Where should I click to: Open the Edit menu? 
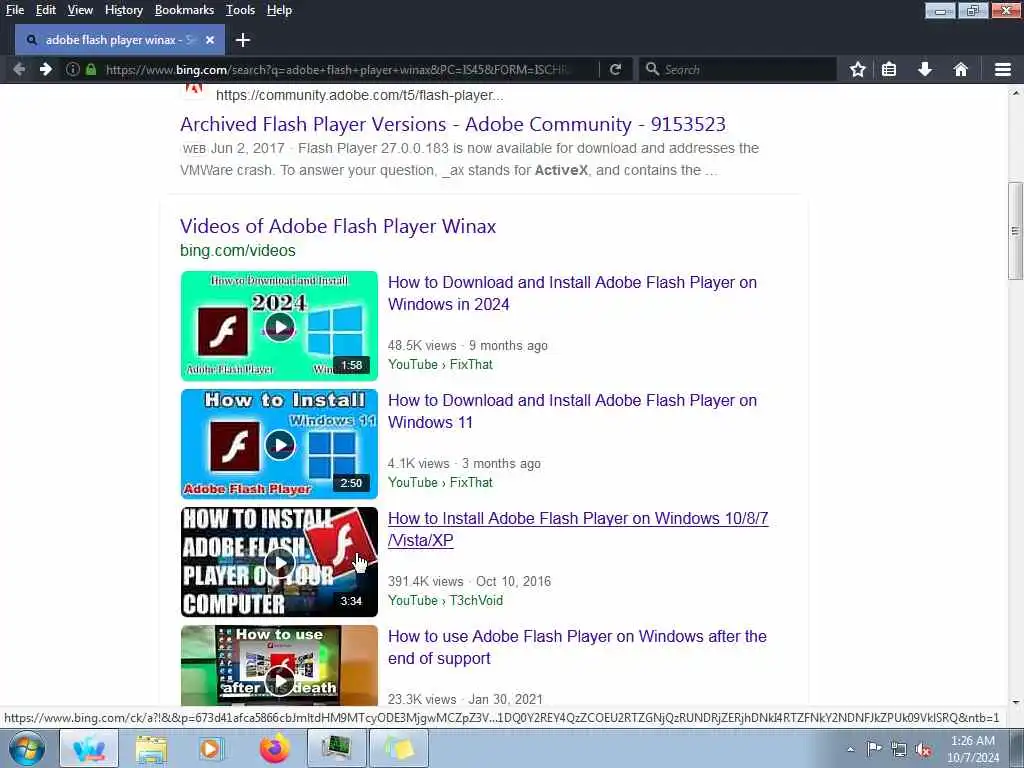pyautogui.click(x=46, y=10)
